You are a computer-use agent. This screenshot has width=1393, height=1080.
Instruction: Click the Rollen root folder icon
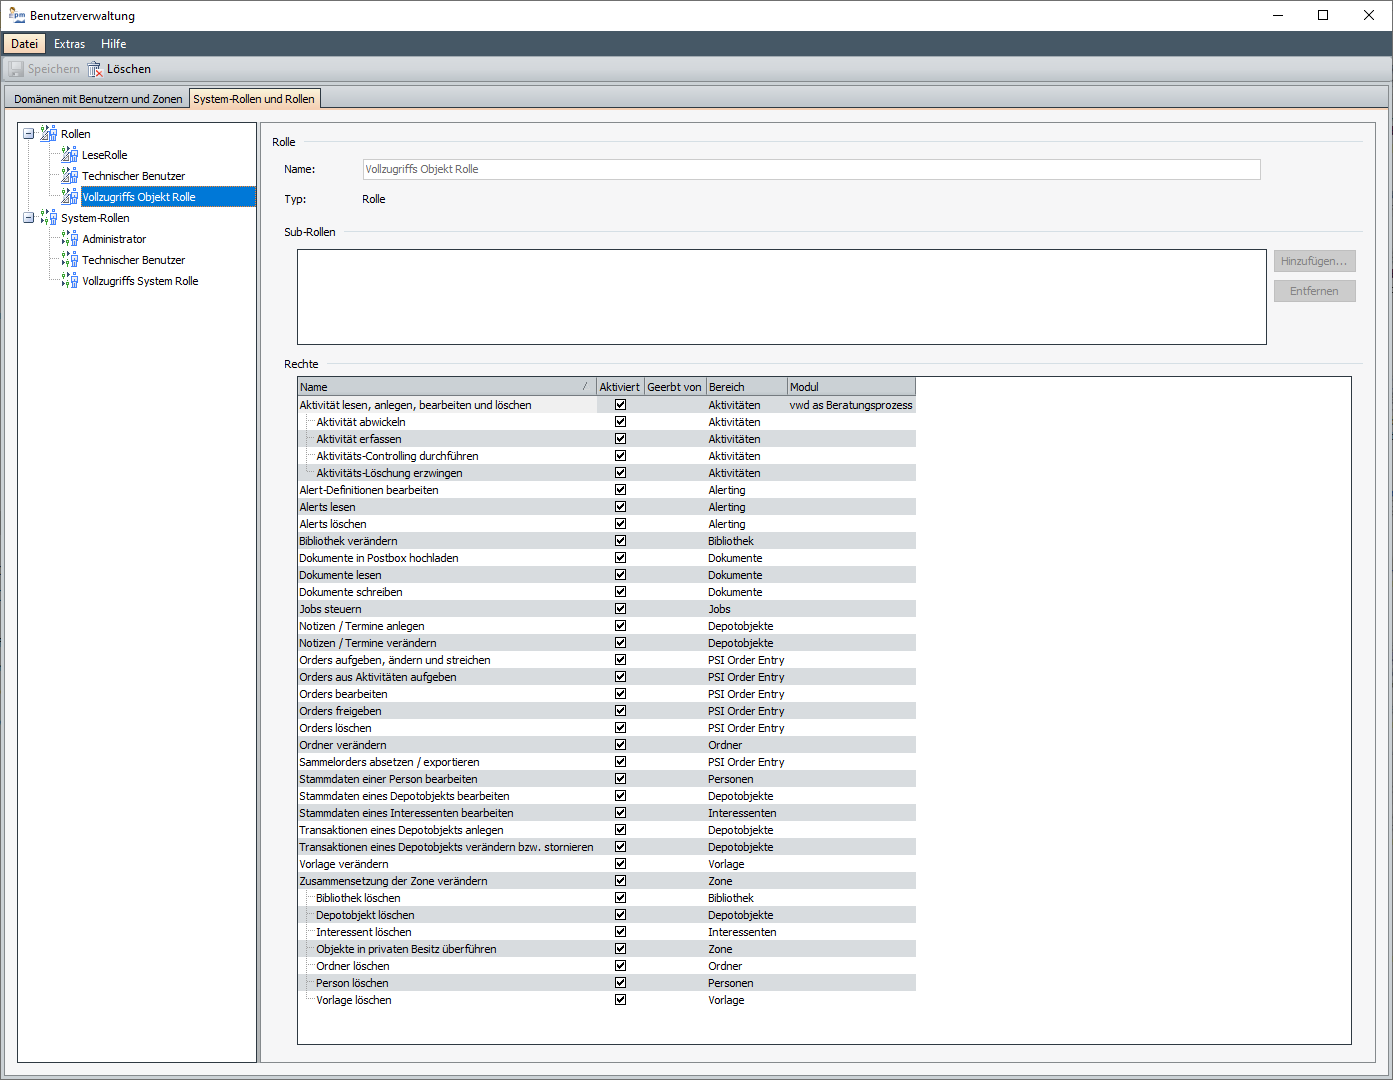48,133
